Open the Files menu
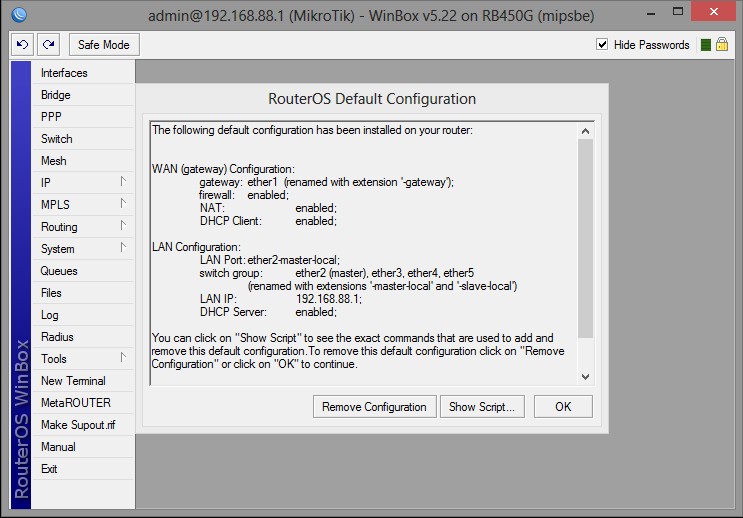This screenshot has height=518, width=743. click(x=83, y=293)
